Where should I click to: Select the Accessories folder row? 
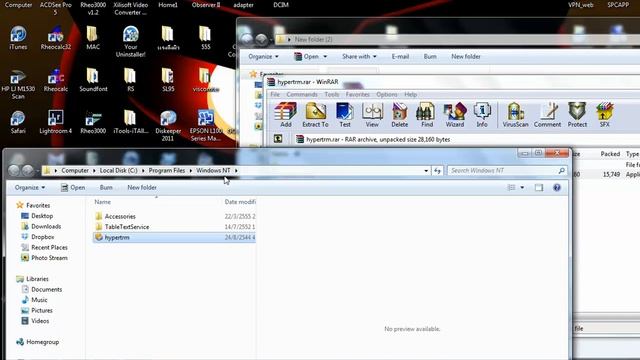tap(174, 216)
